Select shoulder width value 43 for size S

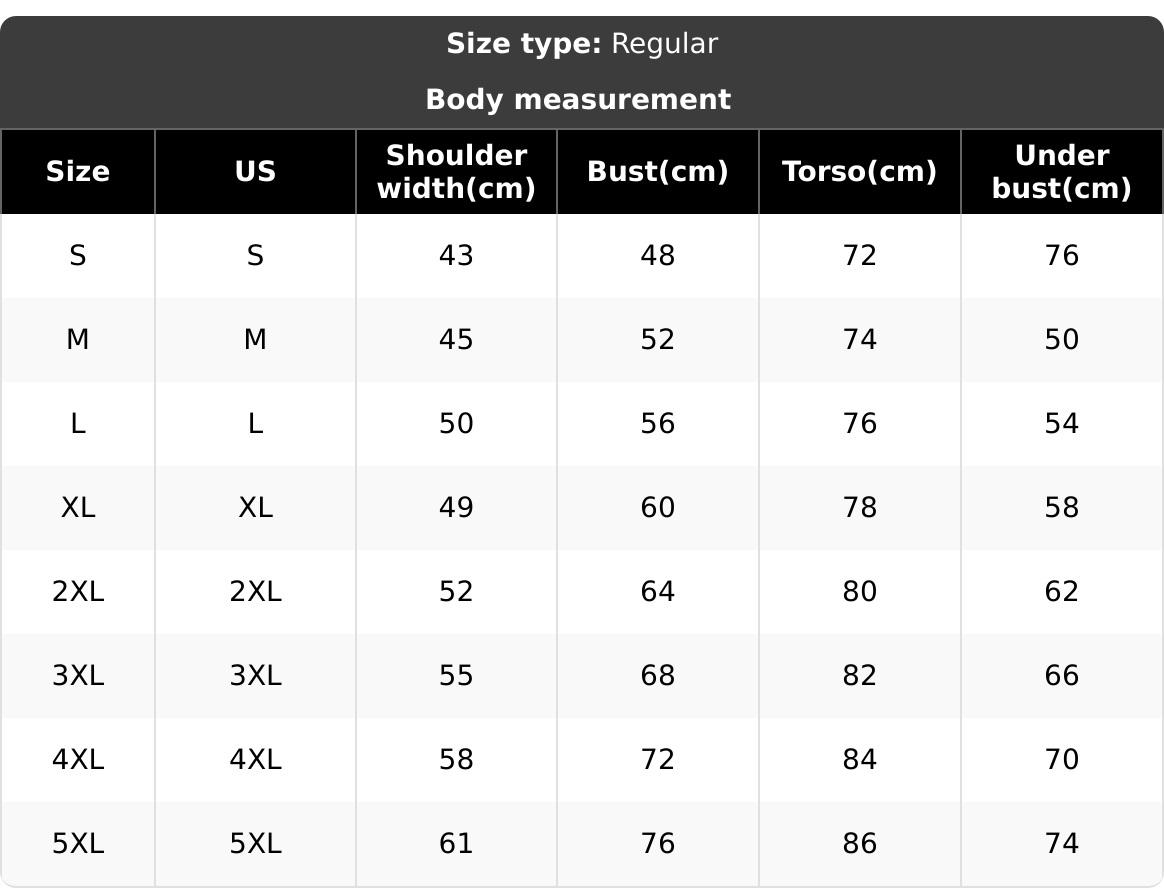(456, 256)
